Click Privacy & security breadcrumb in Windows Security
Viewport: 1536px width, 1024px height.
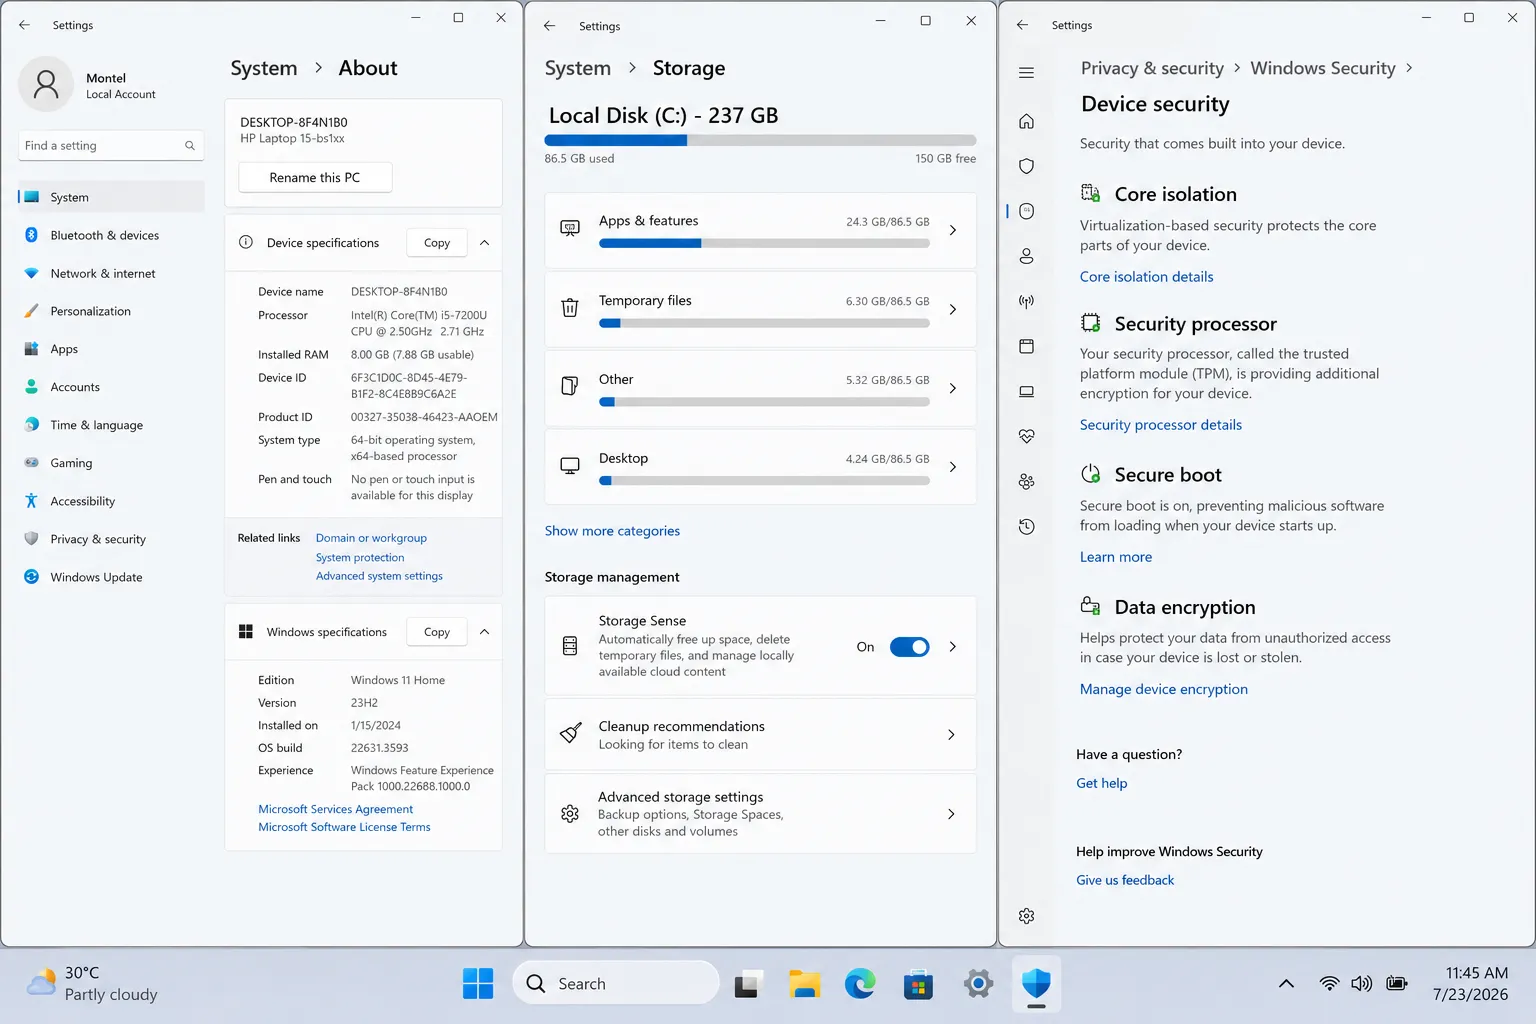pyautogui.click(x=1152, y=68)
